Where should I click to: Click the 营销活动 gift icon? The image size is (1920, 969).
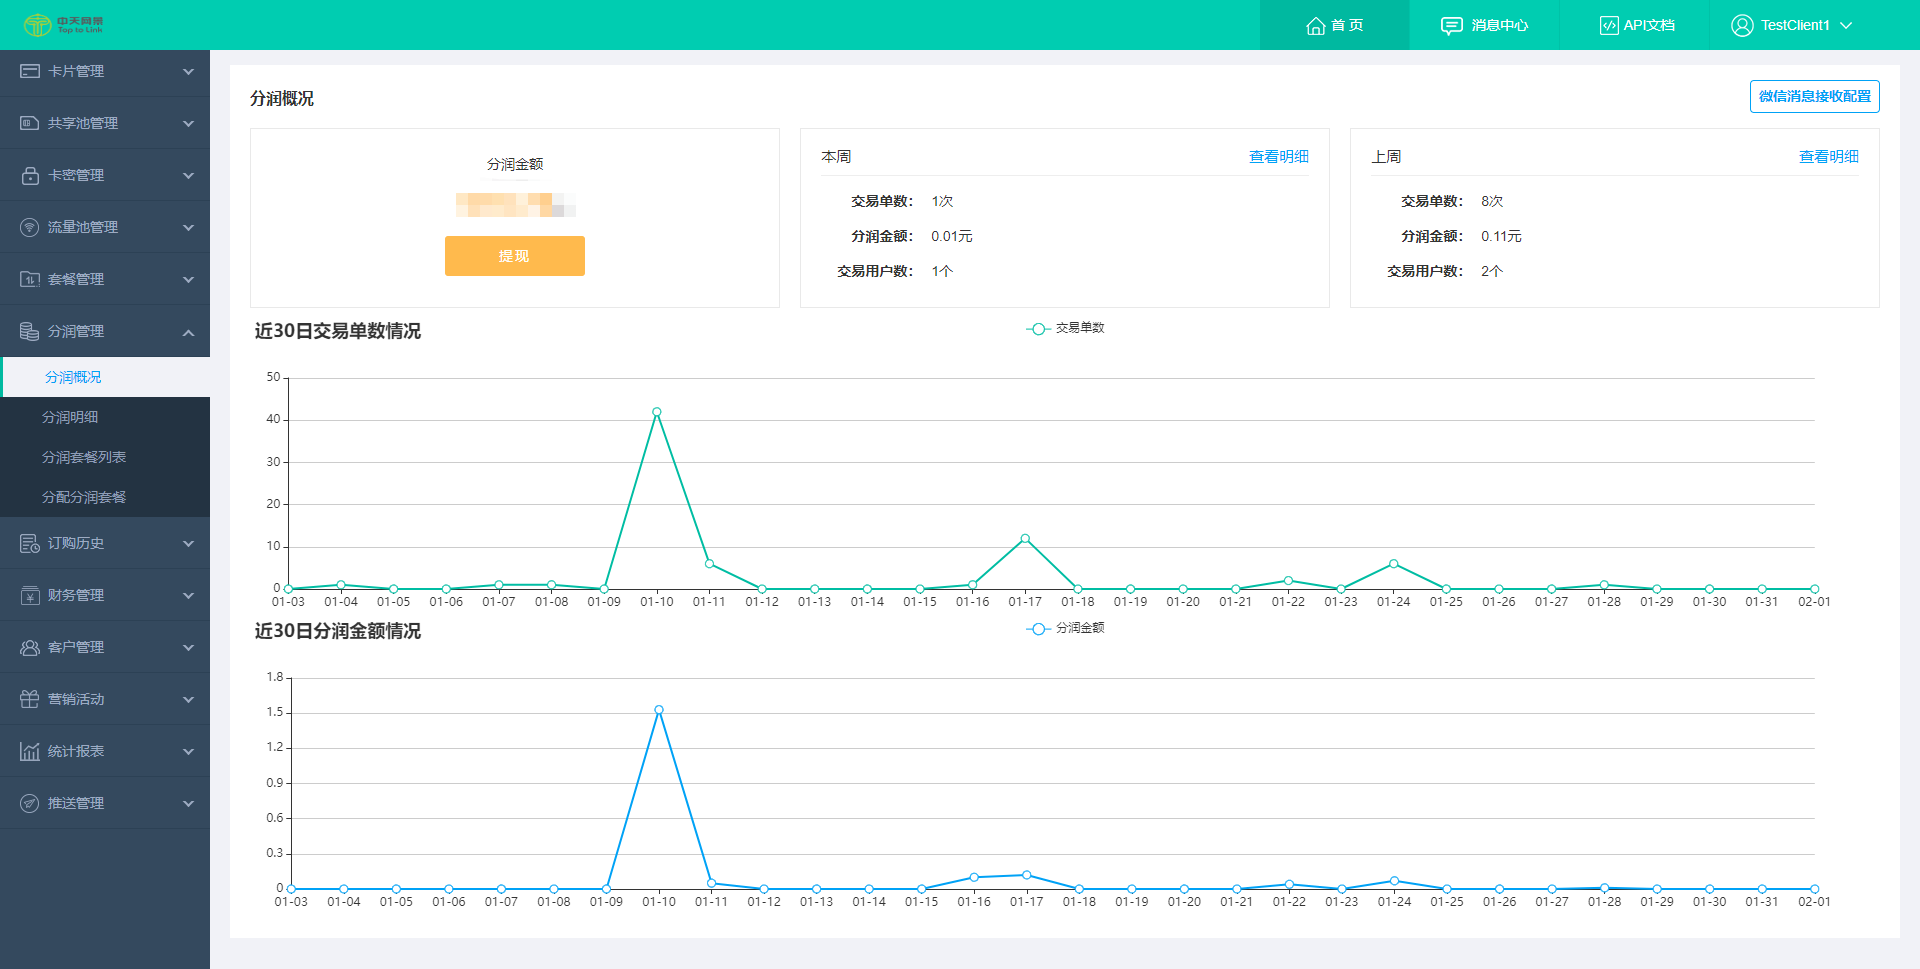coord(30,699)
